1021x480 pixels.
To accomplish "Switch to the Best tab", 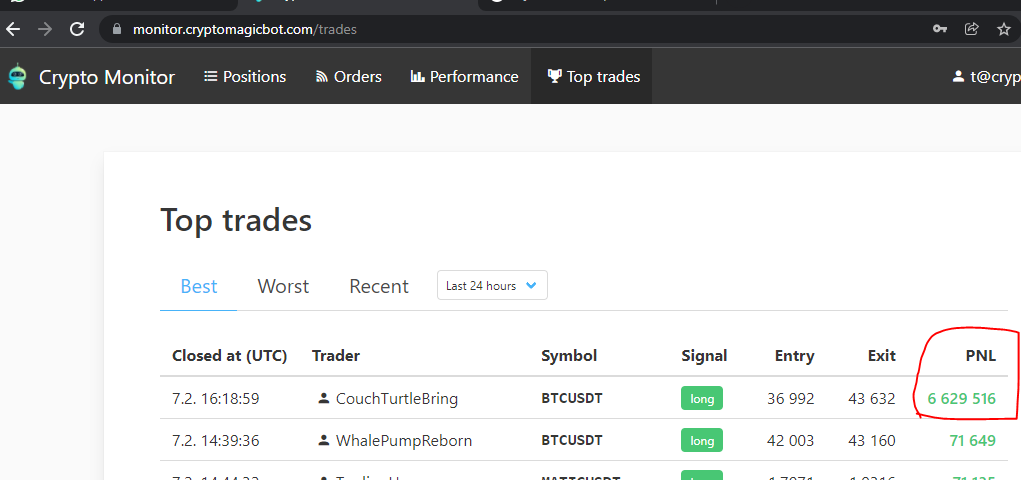I will pyautogui.click(x=199, y=287).
